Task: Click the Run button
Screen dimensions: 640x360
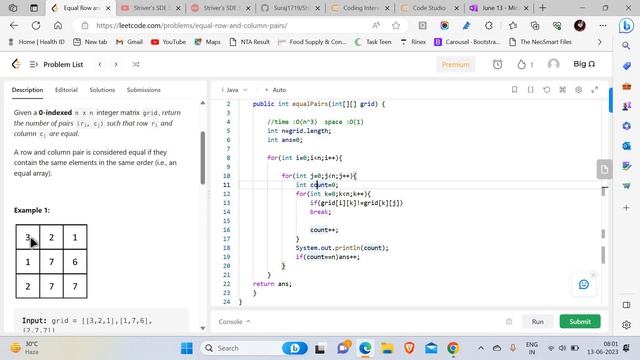Action: [x=538, y=322]
